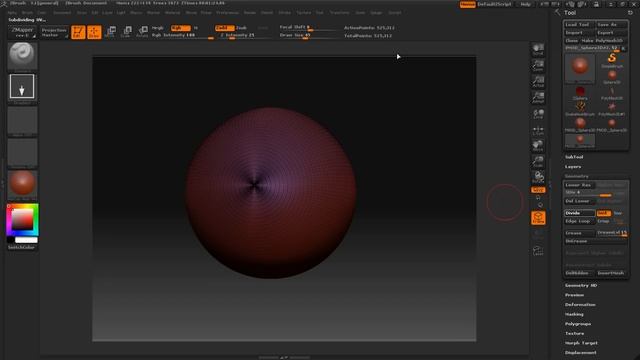
Task: Pick a color in the color picker
Action: click(22, 220)
